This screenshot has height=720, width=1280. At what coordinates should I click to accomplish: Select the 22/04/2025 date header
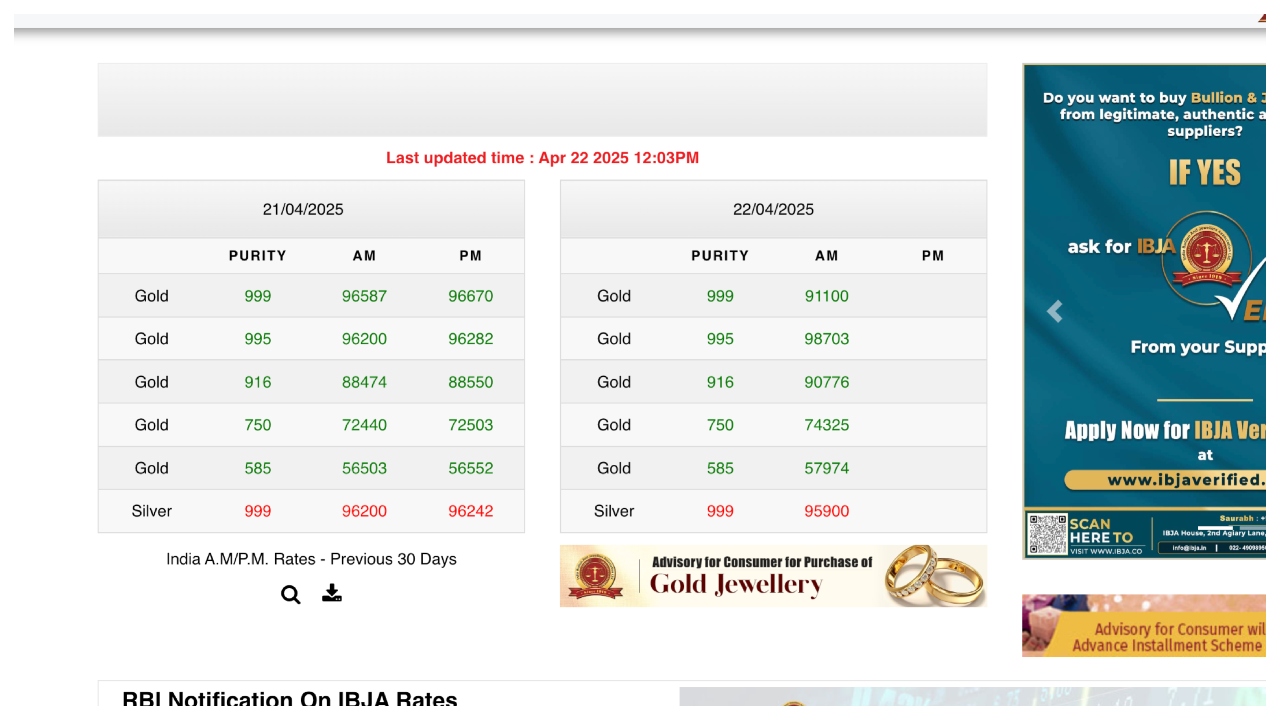[x=773, y=209]
